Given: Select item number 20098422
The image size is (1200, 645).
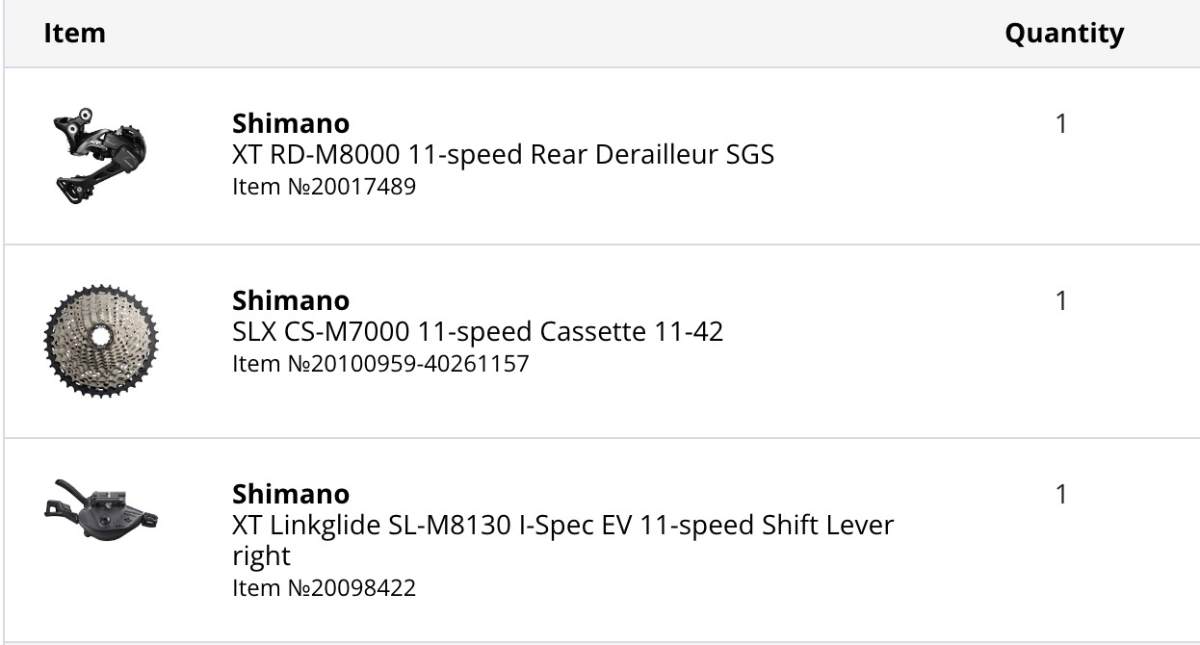Looking at the screenshot, I should [324, 587].
